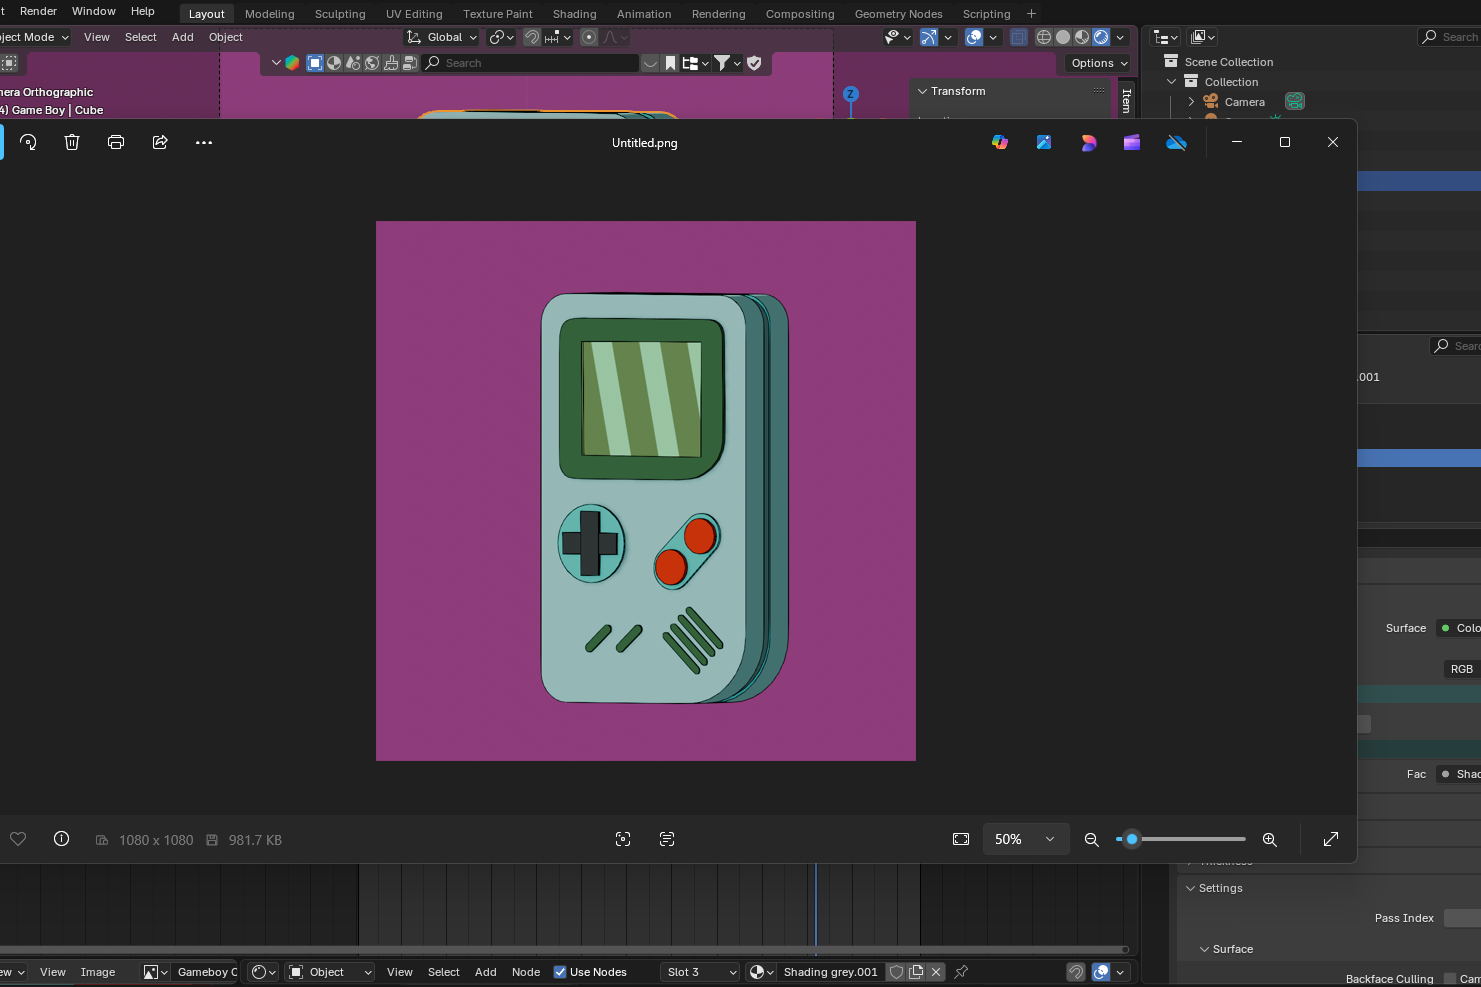1481x987 pixels.
Task: Click the Edit with Photos icon
Action: [x=1044, y=142]
